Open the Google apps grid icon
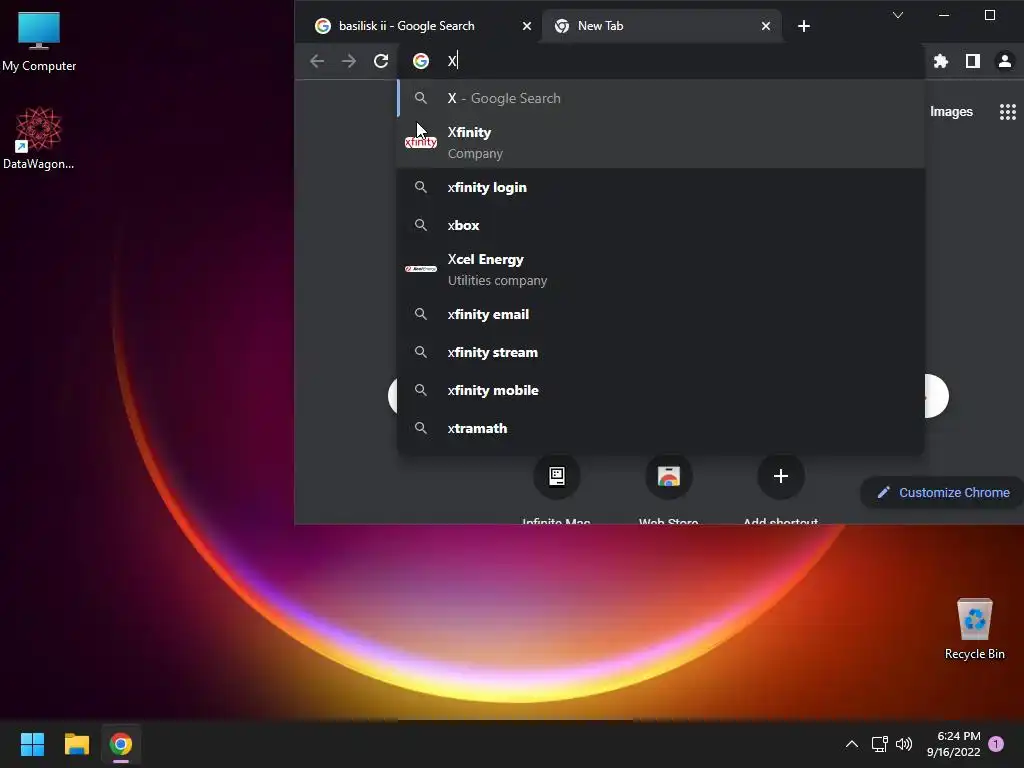The width and height of the screenshot is (1024, 768). pos(1008,112)
